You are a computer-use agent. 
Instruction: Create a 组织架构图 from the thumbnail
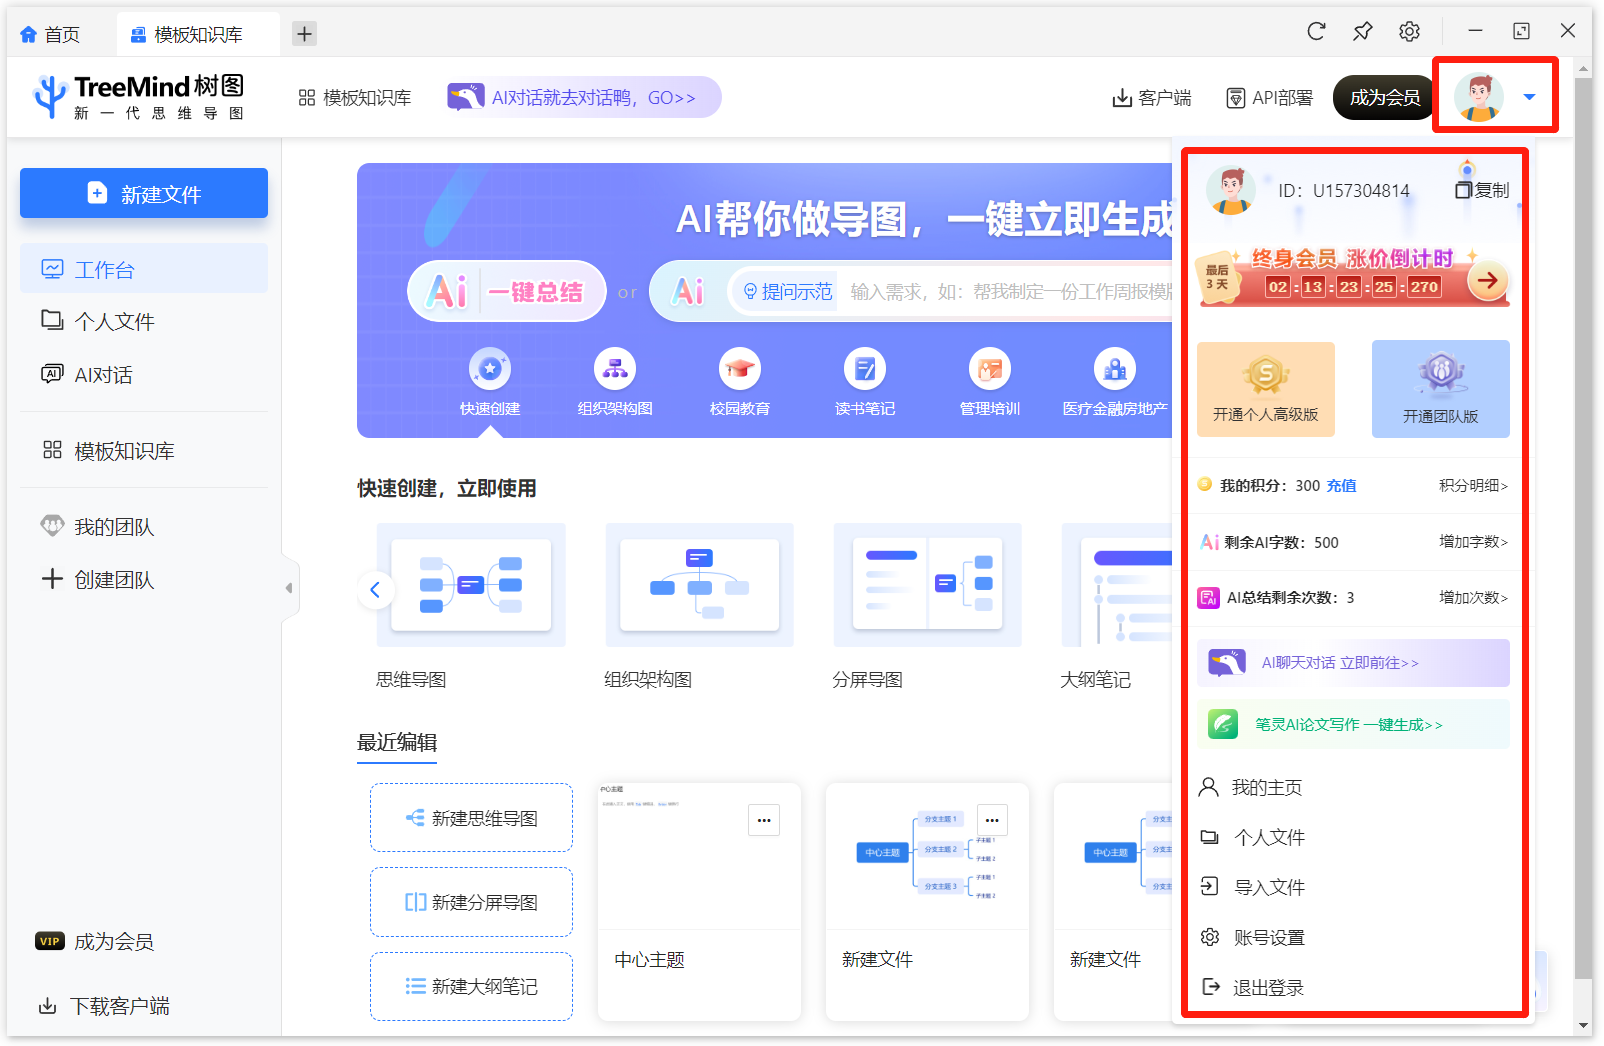pos(699,585)
